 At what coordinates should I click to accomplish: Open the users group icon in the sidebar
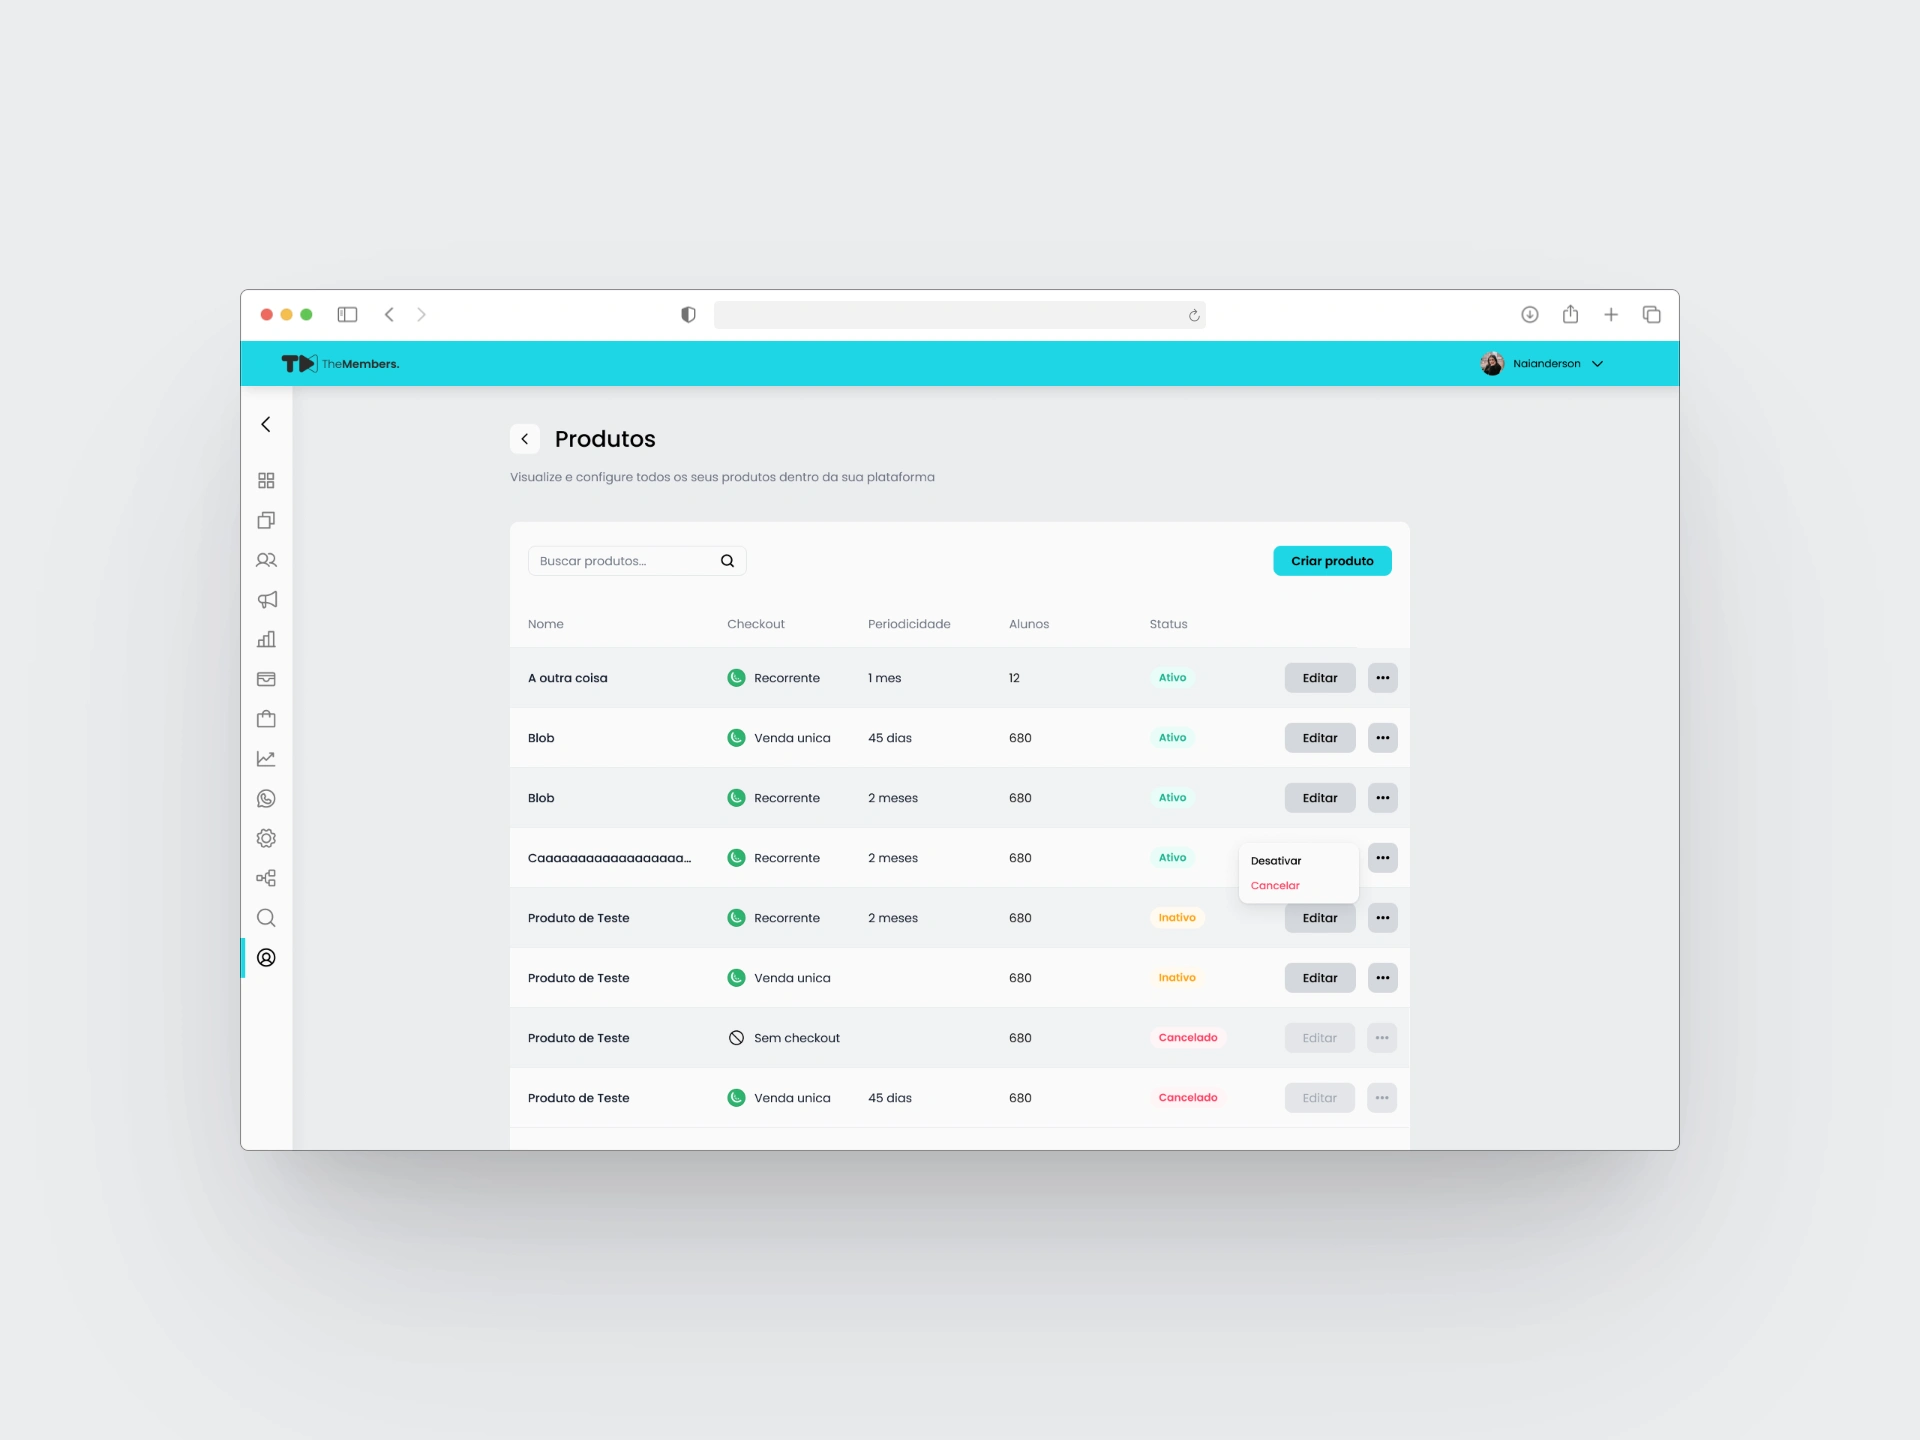pyautogui.click(x=266, y=560)
